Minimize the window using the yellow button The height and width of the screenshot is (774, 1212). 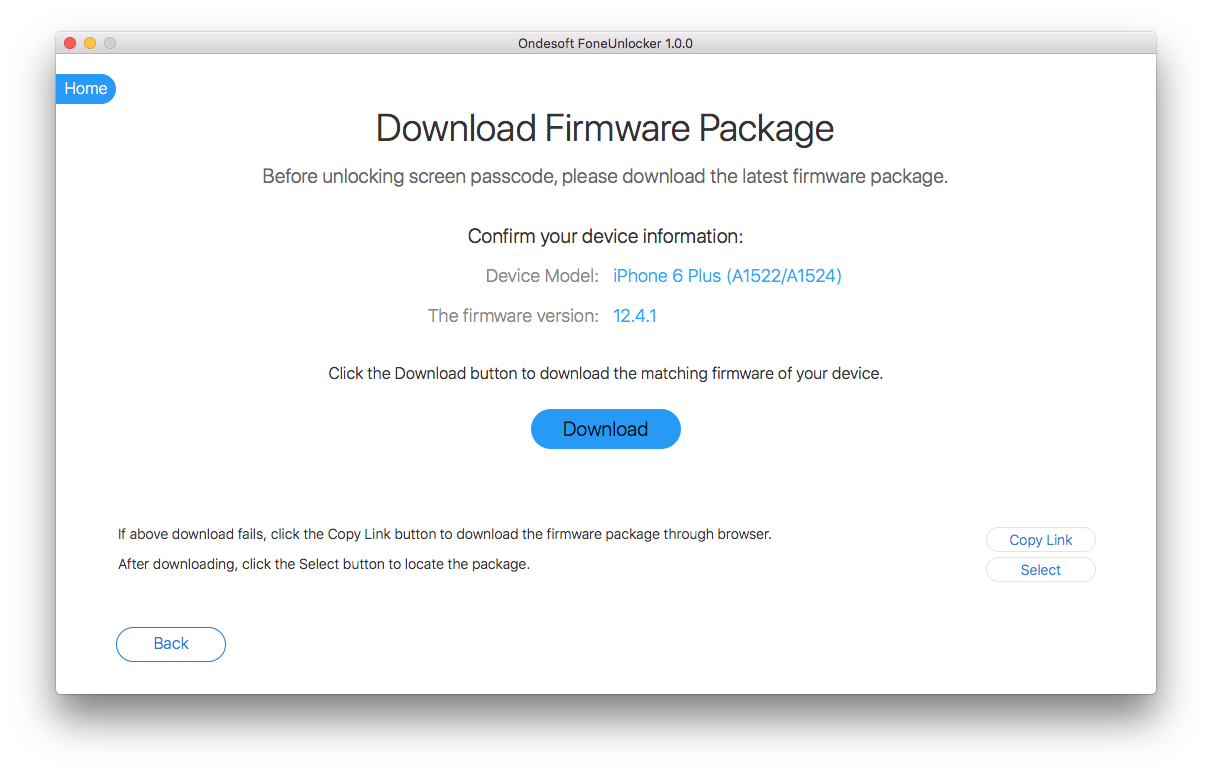click(x=90, y=43)
